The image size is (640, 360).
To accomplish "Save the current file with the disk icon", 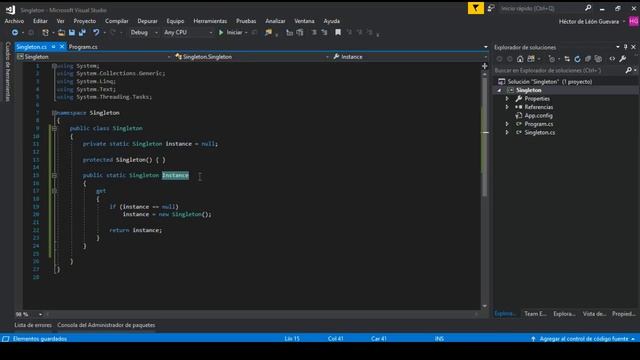I will click(x=72, y=32).
